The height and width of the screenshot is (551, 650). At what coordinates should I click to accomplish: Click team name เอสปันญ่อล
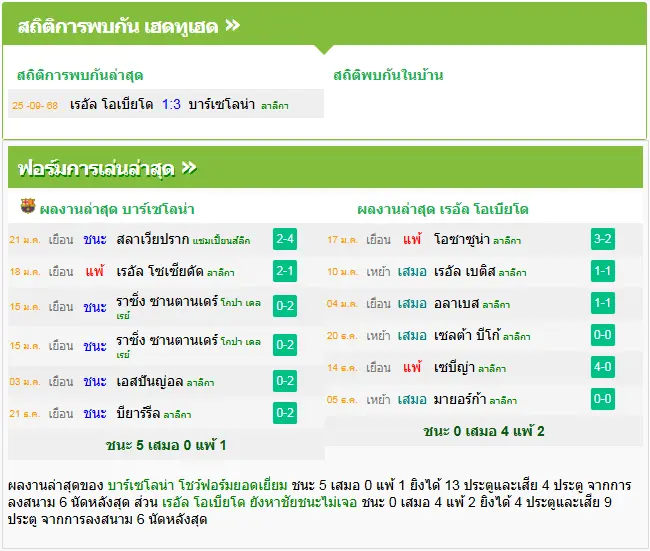pos(150,381)
